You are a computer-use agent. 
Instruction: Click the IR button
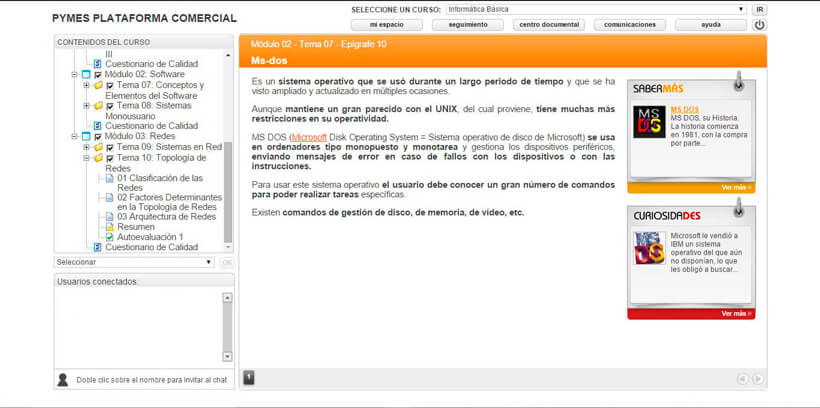760,9
